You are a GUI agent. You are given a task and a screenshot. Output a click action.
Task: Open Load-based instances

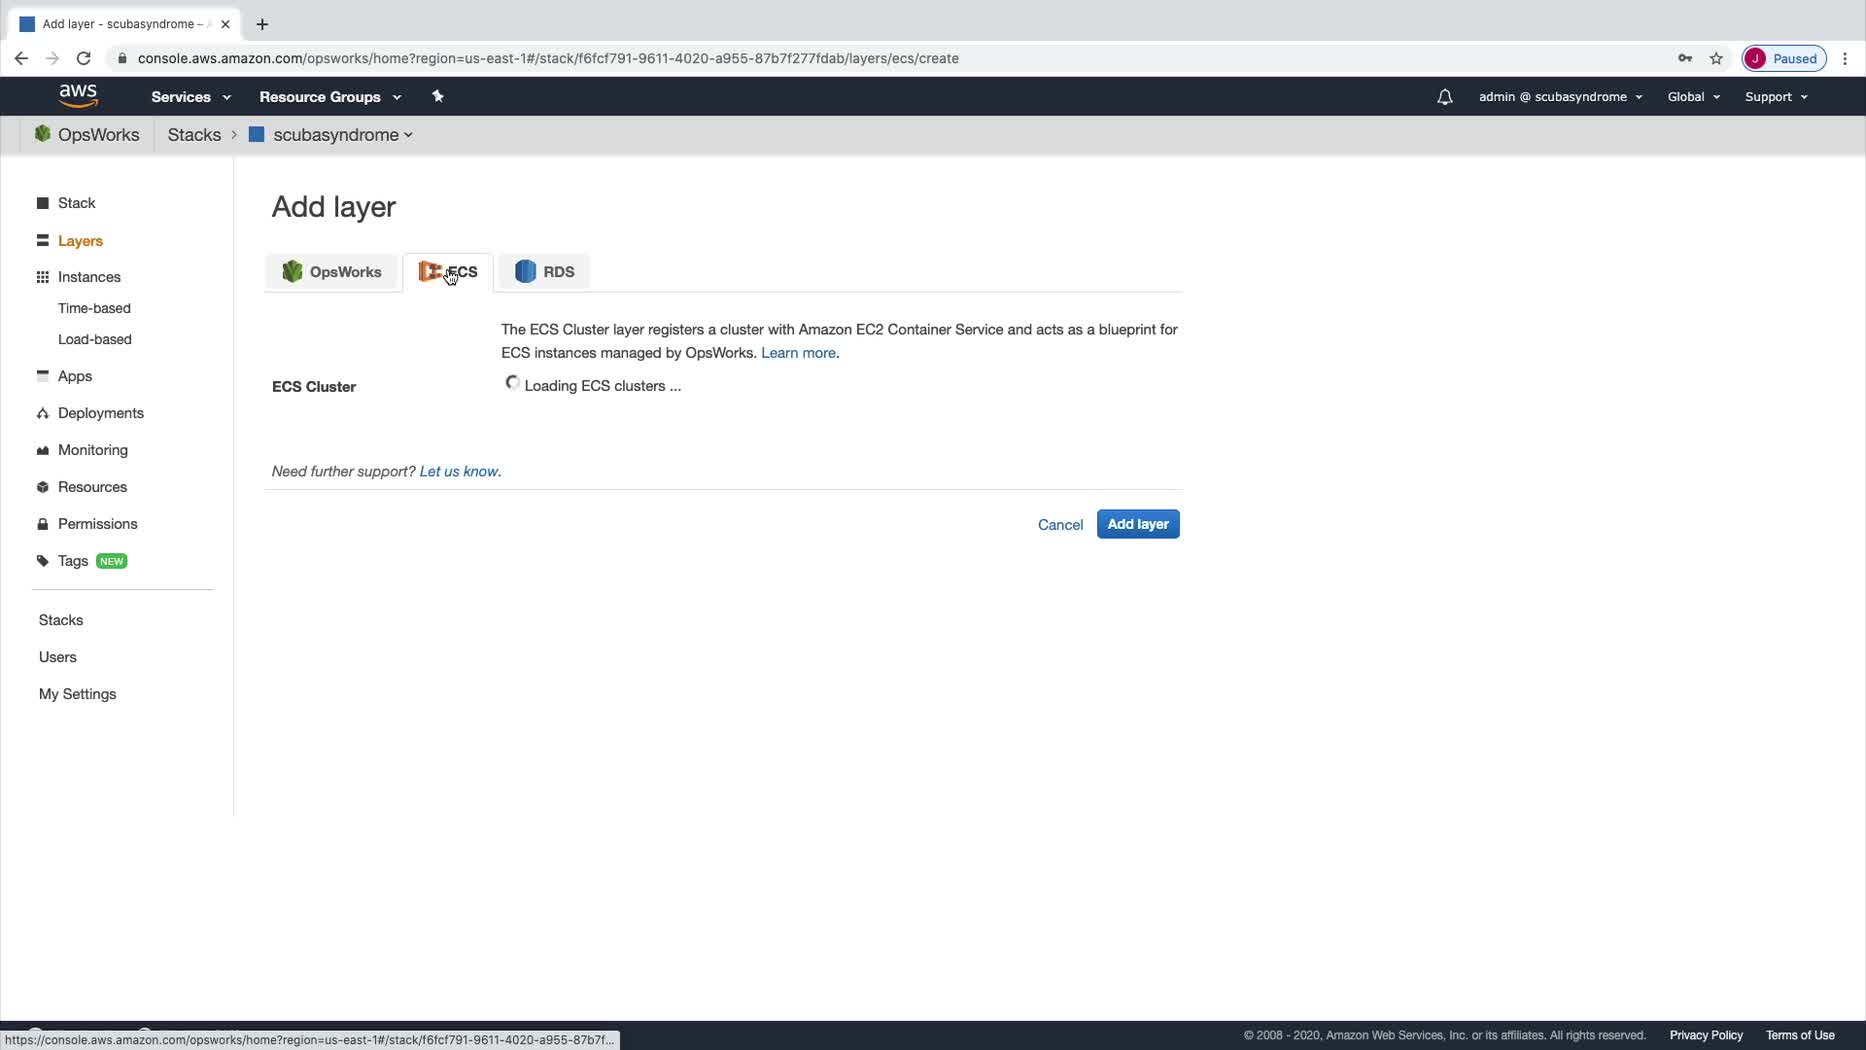pyautogui.click(x=95, y=339)
